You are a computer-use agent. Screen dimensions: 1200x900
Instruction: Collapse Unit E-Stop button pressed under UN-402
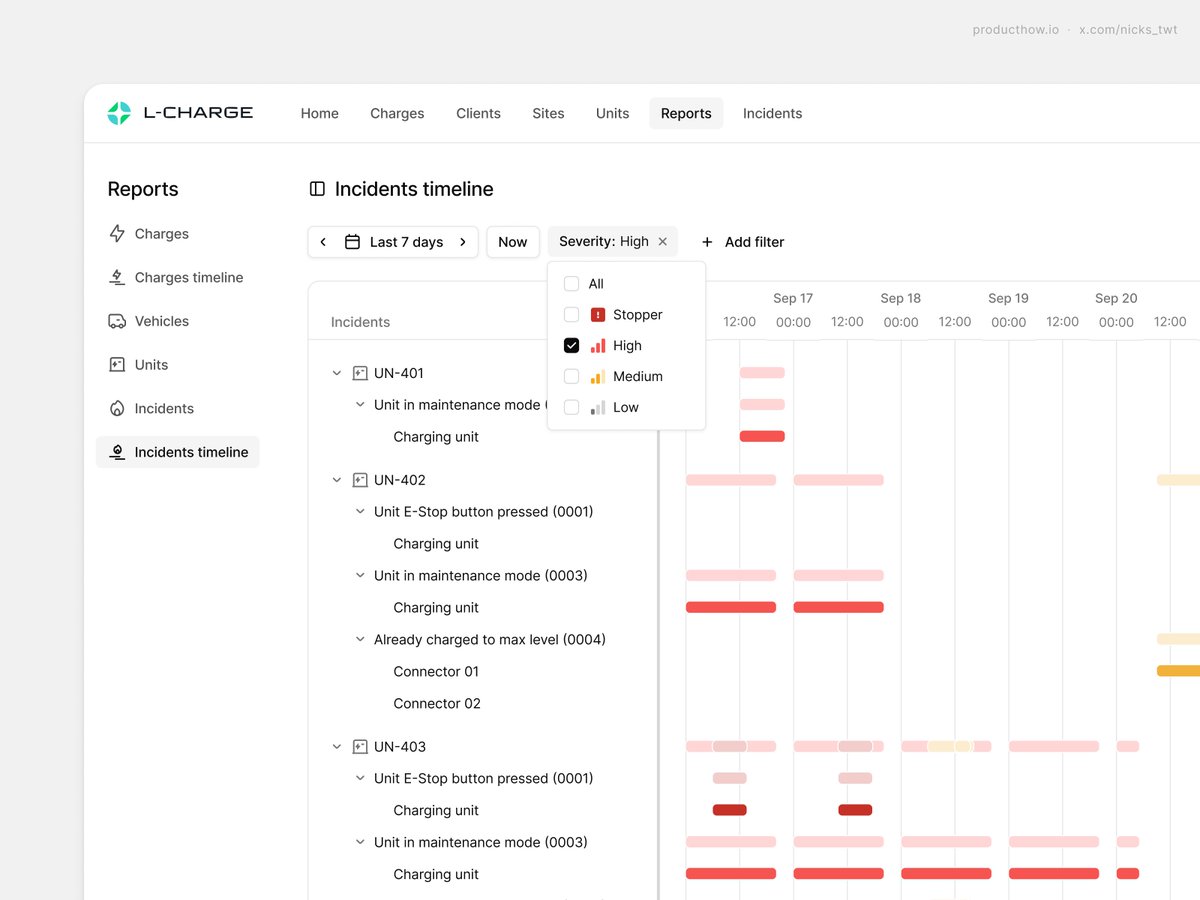(360, 512)
